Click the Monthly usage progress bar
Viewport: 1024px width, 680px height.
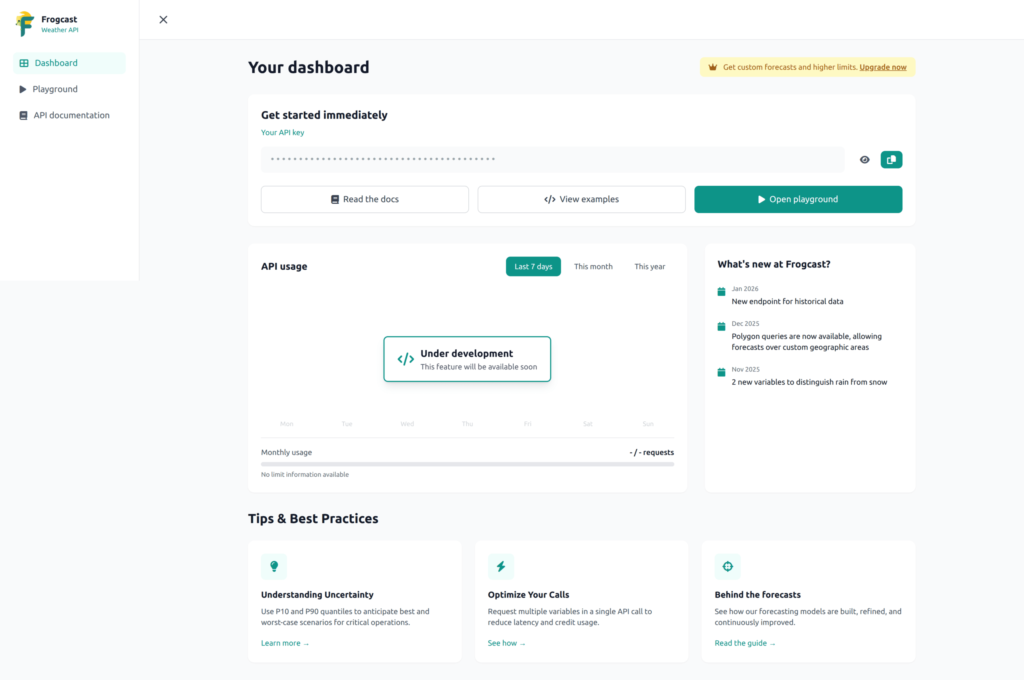(x=467, y=464)
